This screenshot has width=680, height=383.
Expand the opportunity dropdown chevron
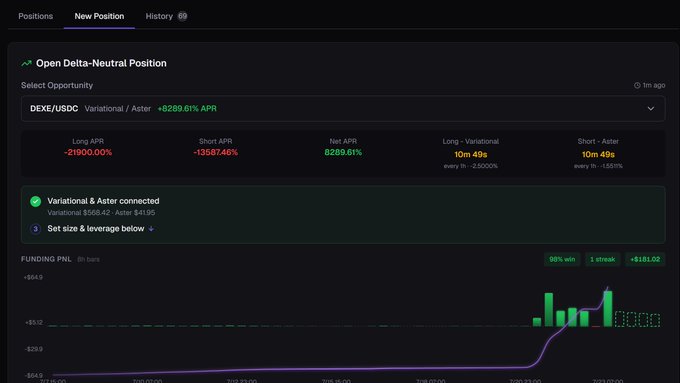point(651,108)
